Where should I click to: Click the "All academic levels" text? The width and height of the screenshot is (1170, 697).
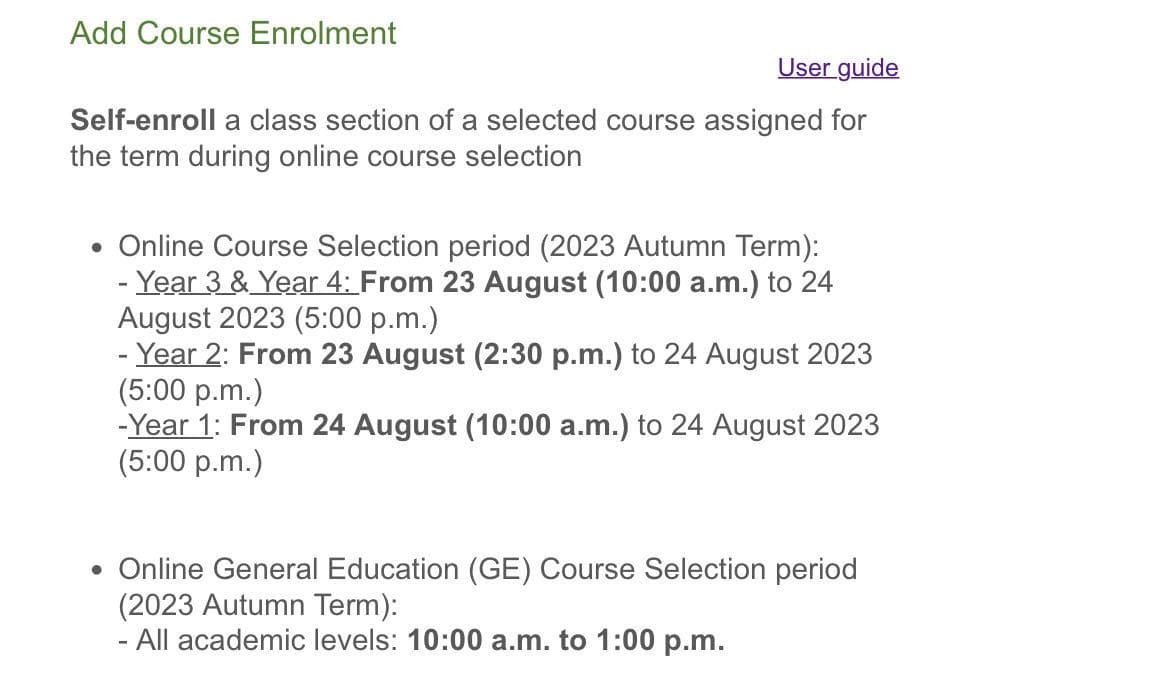click(x=267, y=641)
